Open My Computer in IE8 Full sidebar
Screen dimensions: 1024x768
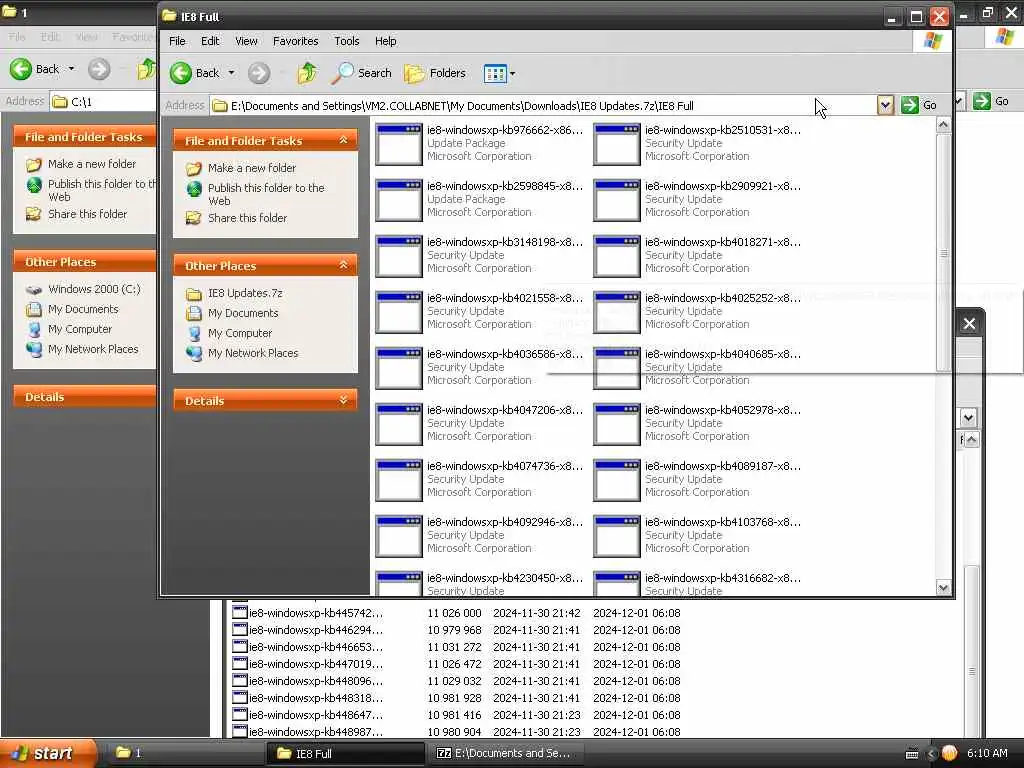[x=240, y=333]
